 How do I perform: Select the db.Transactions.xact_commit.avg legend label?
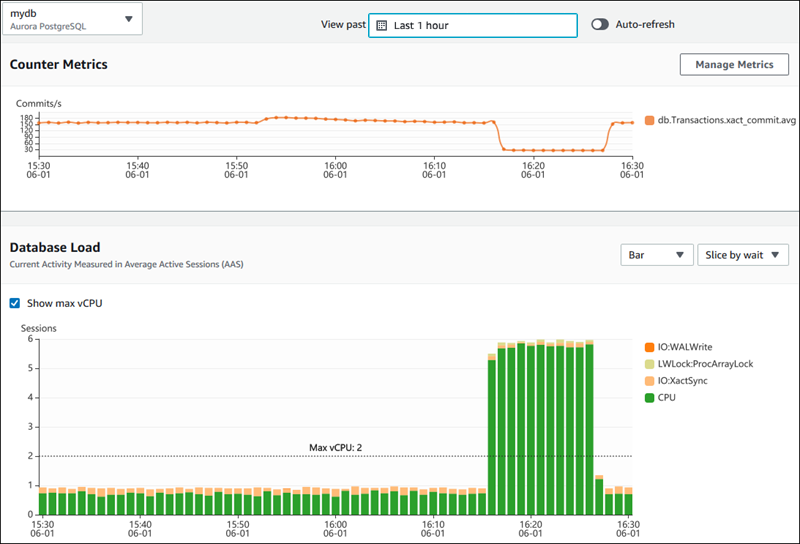point(720,121)
